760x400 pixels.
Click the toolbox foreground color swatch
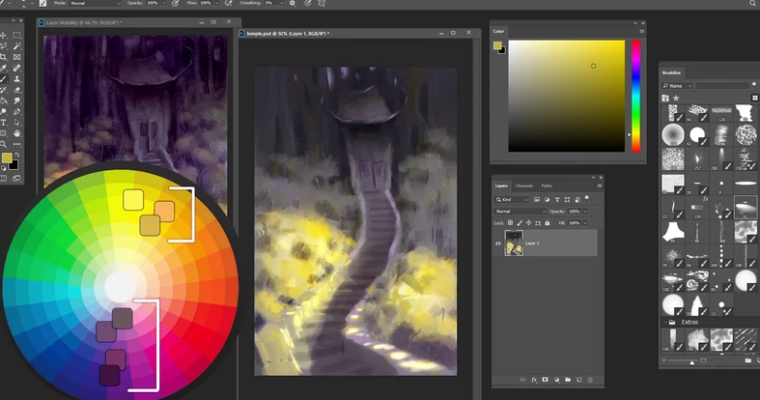[x=6, y=158]
